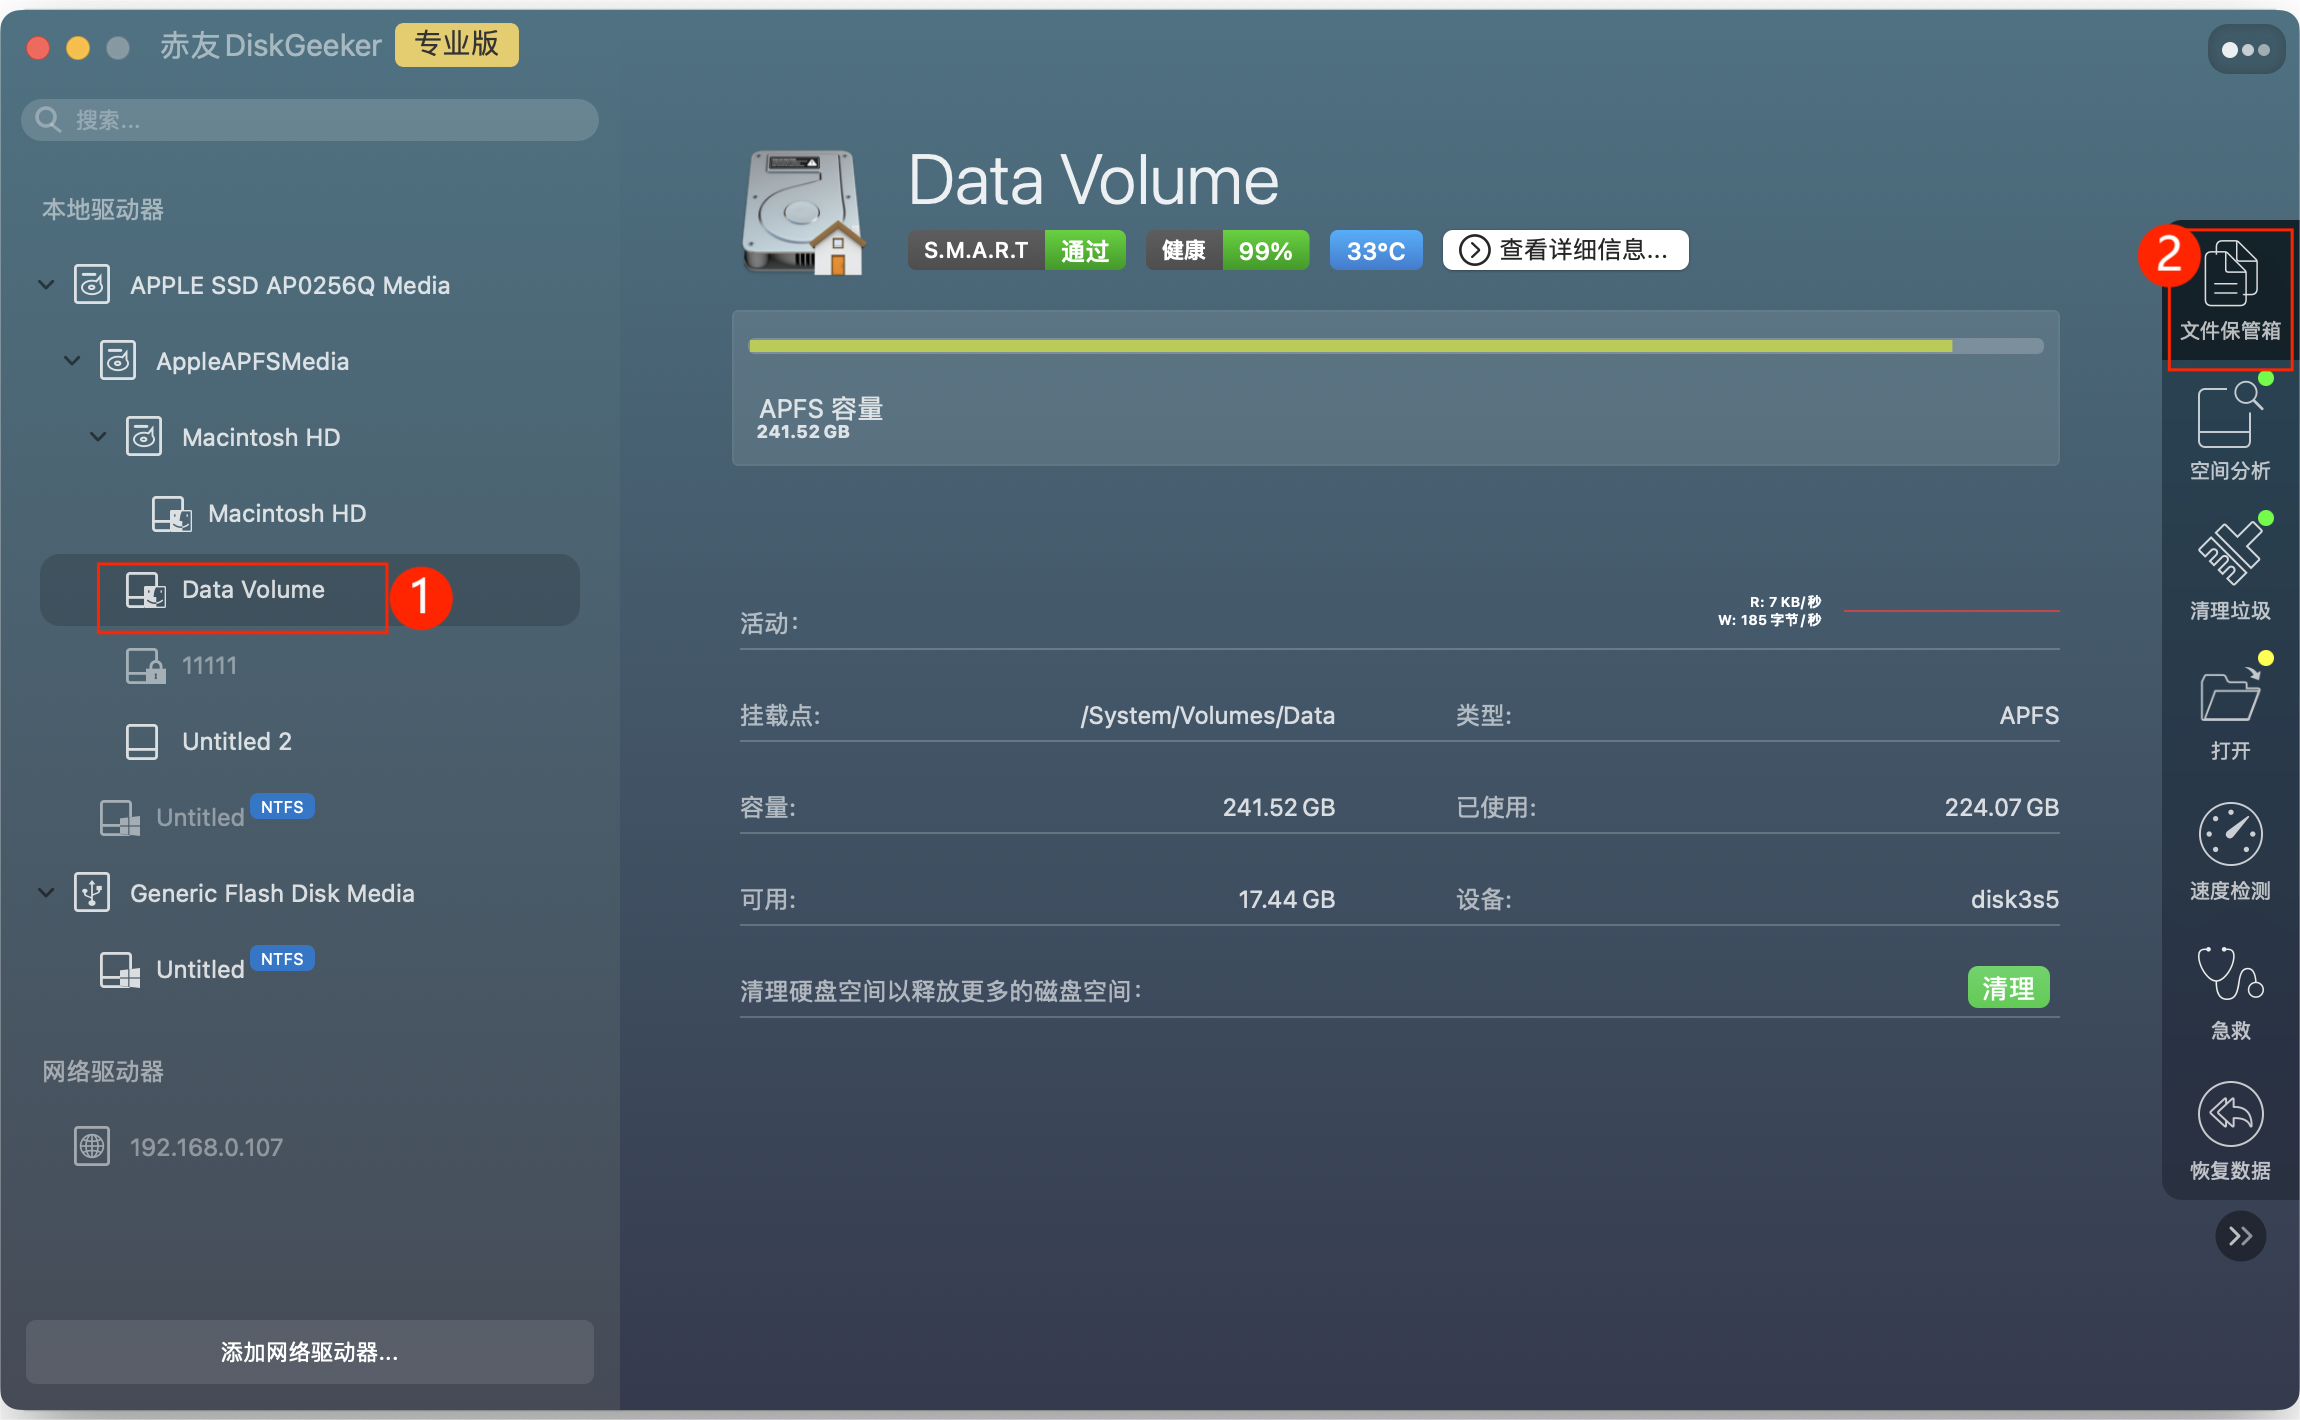This screenshot has width=2300, height=1420.
Task: Click the 查看详细信息 details button
Action: click(1565, 250)
